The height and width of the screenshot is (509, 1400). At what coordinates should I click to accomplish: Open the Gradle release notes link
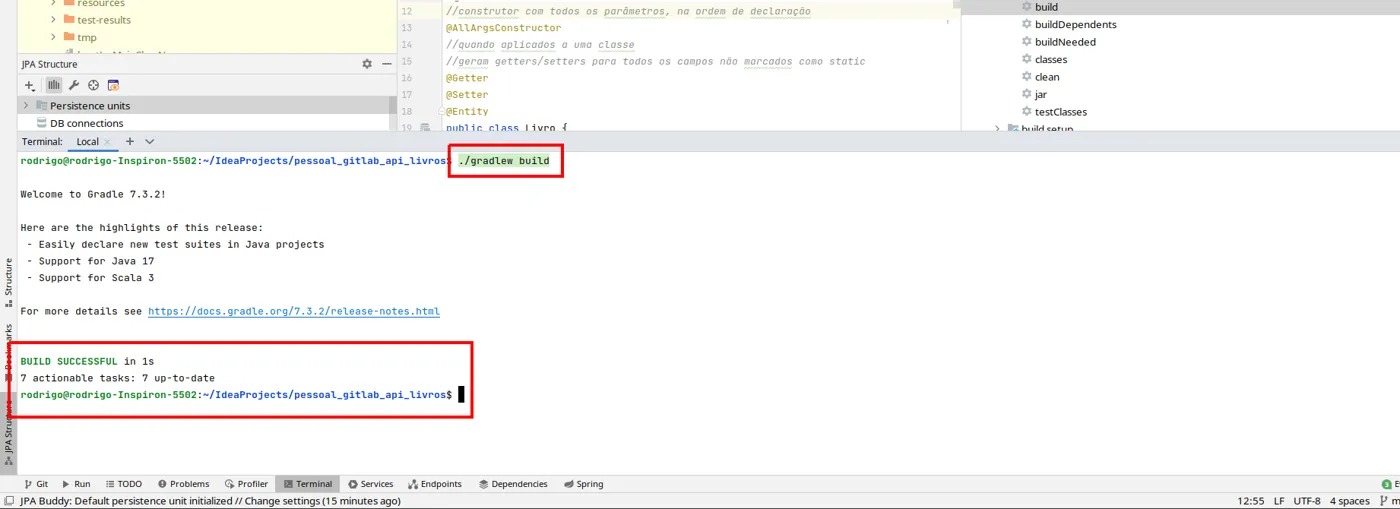(x=294, y=311)
